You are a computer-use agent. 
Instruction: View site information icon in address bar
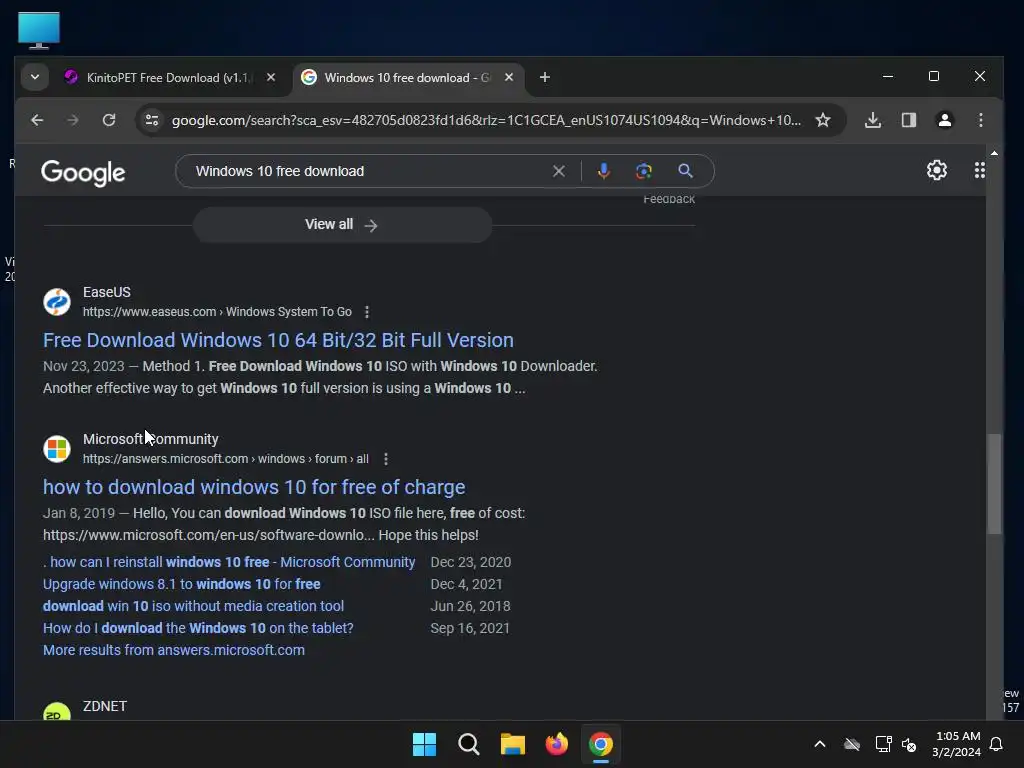point(152,120)
